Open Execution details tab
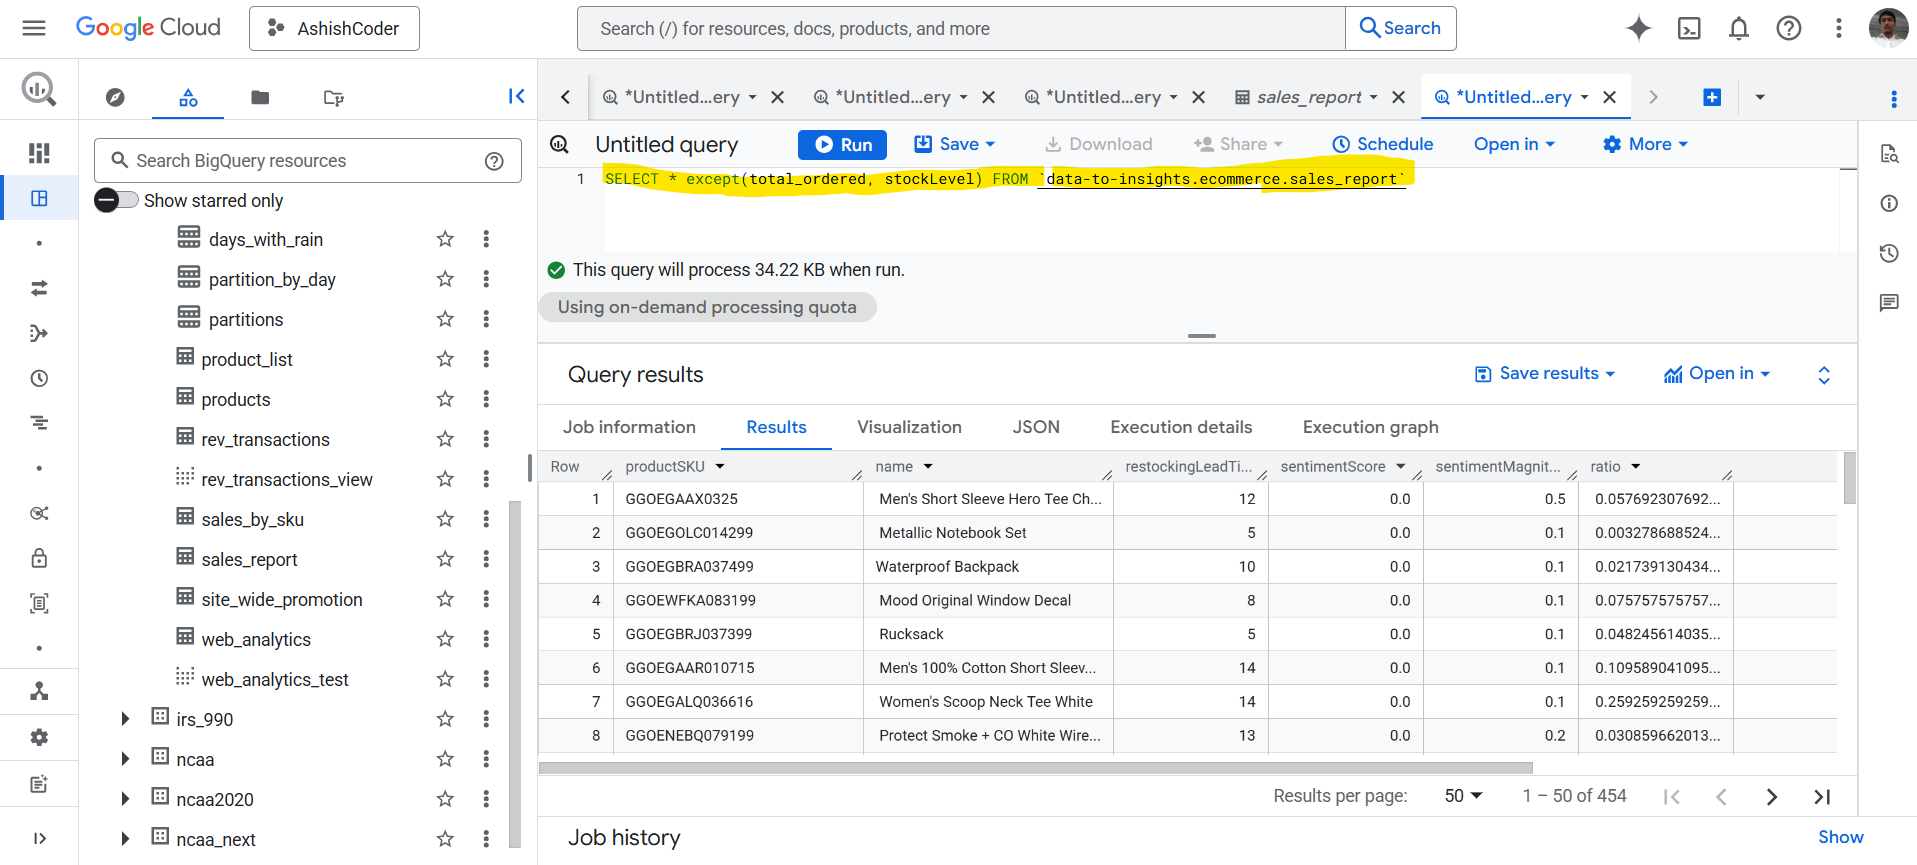Image resolution: width=1917 pixels, height=865 pixels. [1181, 427]
